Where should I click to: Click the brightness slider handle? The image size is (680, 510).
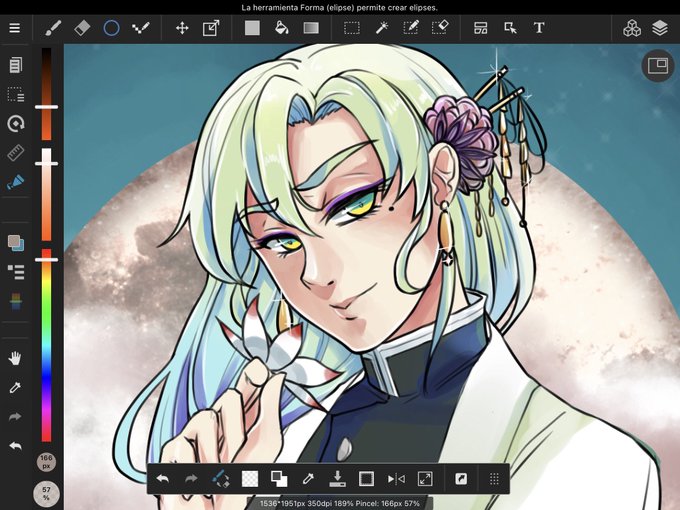46,107
